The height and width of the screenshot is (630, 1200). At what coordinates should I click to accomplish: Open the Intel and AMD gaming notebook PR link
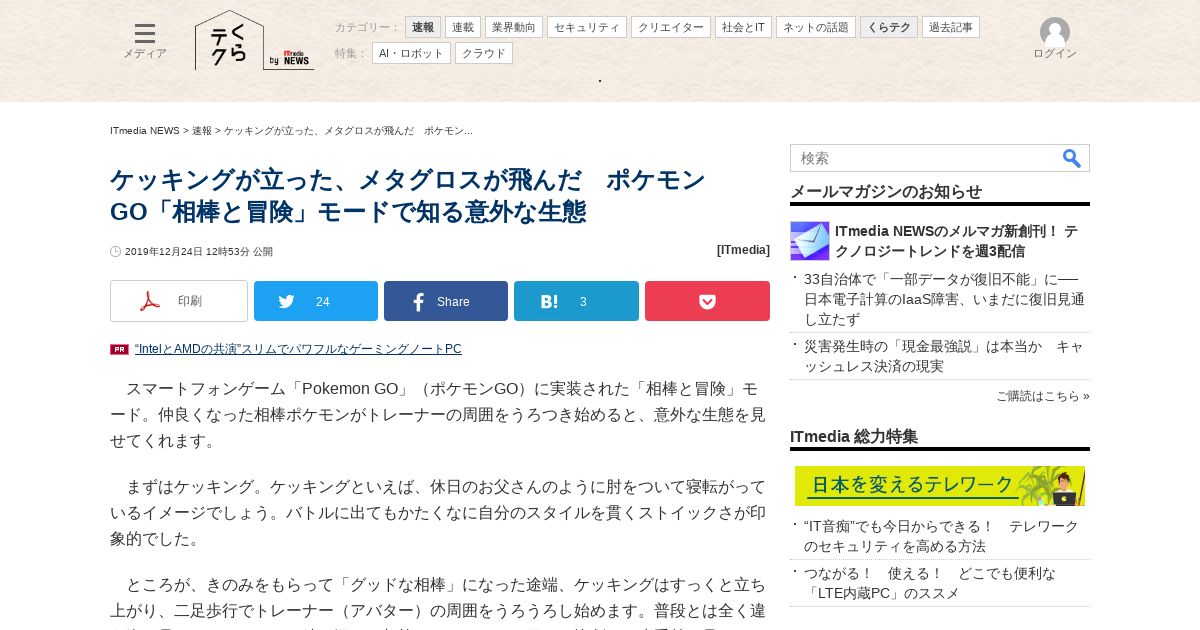click(x=298, y=349)
